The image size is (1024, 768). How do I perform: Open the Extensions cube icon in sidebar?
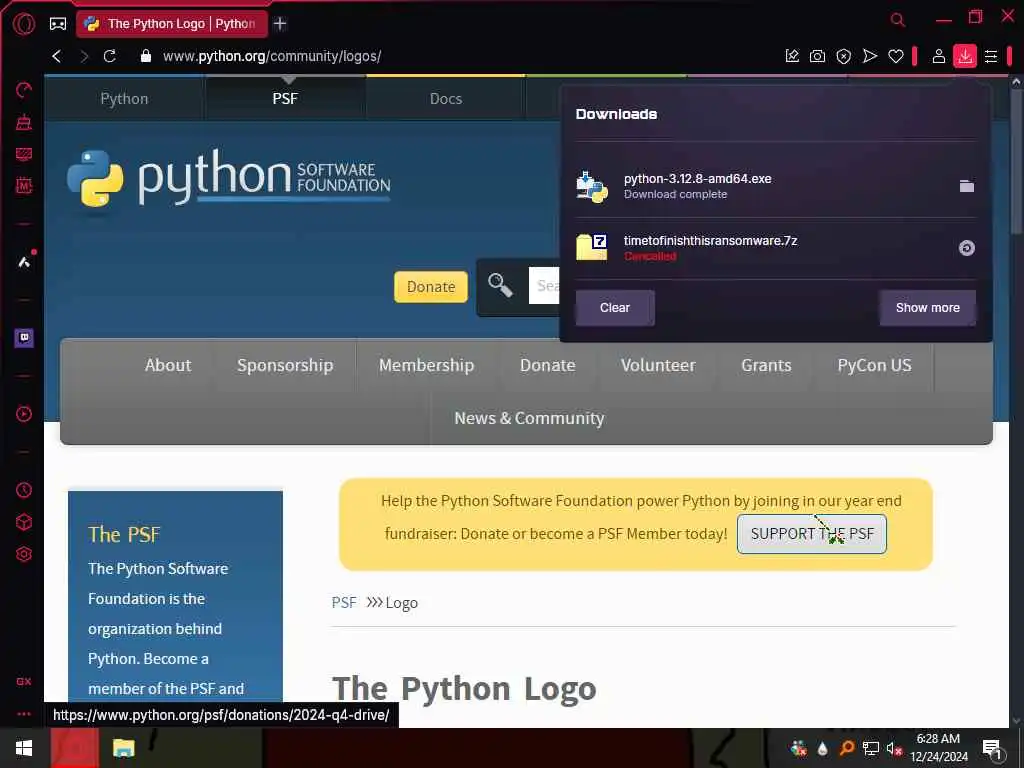(x=24, y=522)
